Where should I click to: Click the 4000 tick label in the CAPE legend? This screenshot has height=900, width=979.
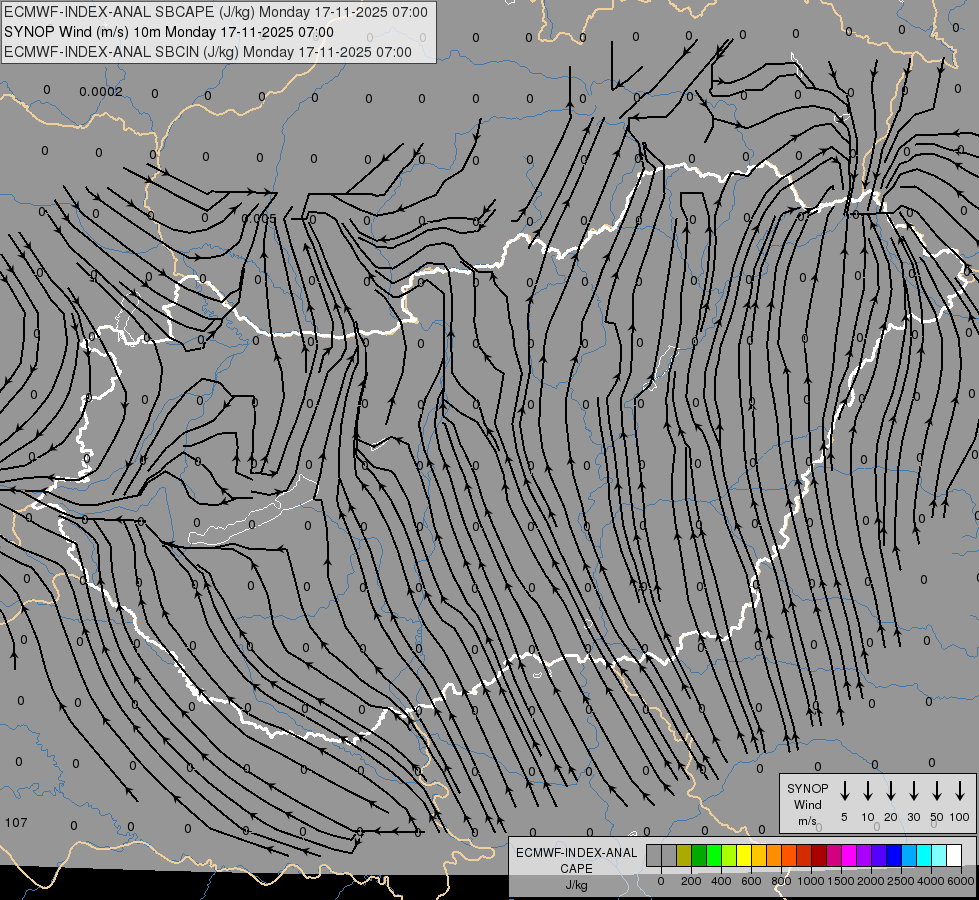coord(930,881)
